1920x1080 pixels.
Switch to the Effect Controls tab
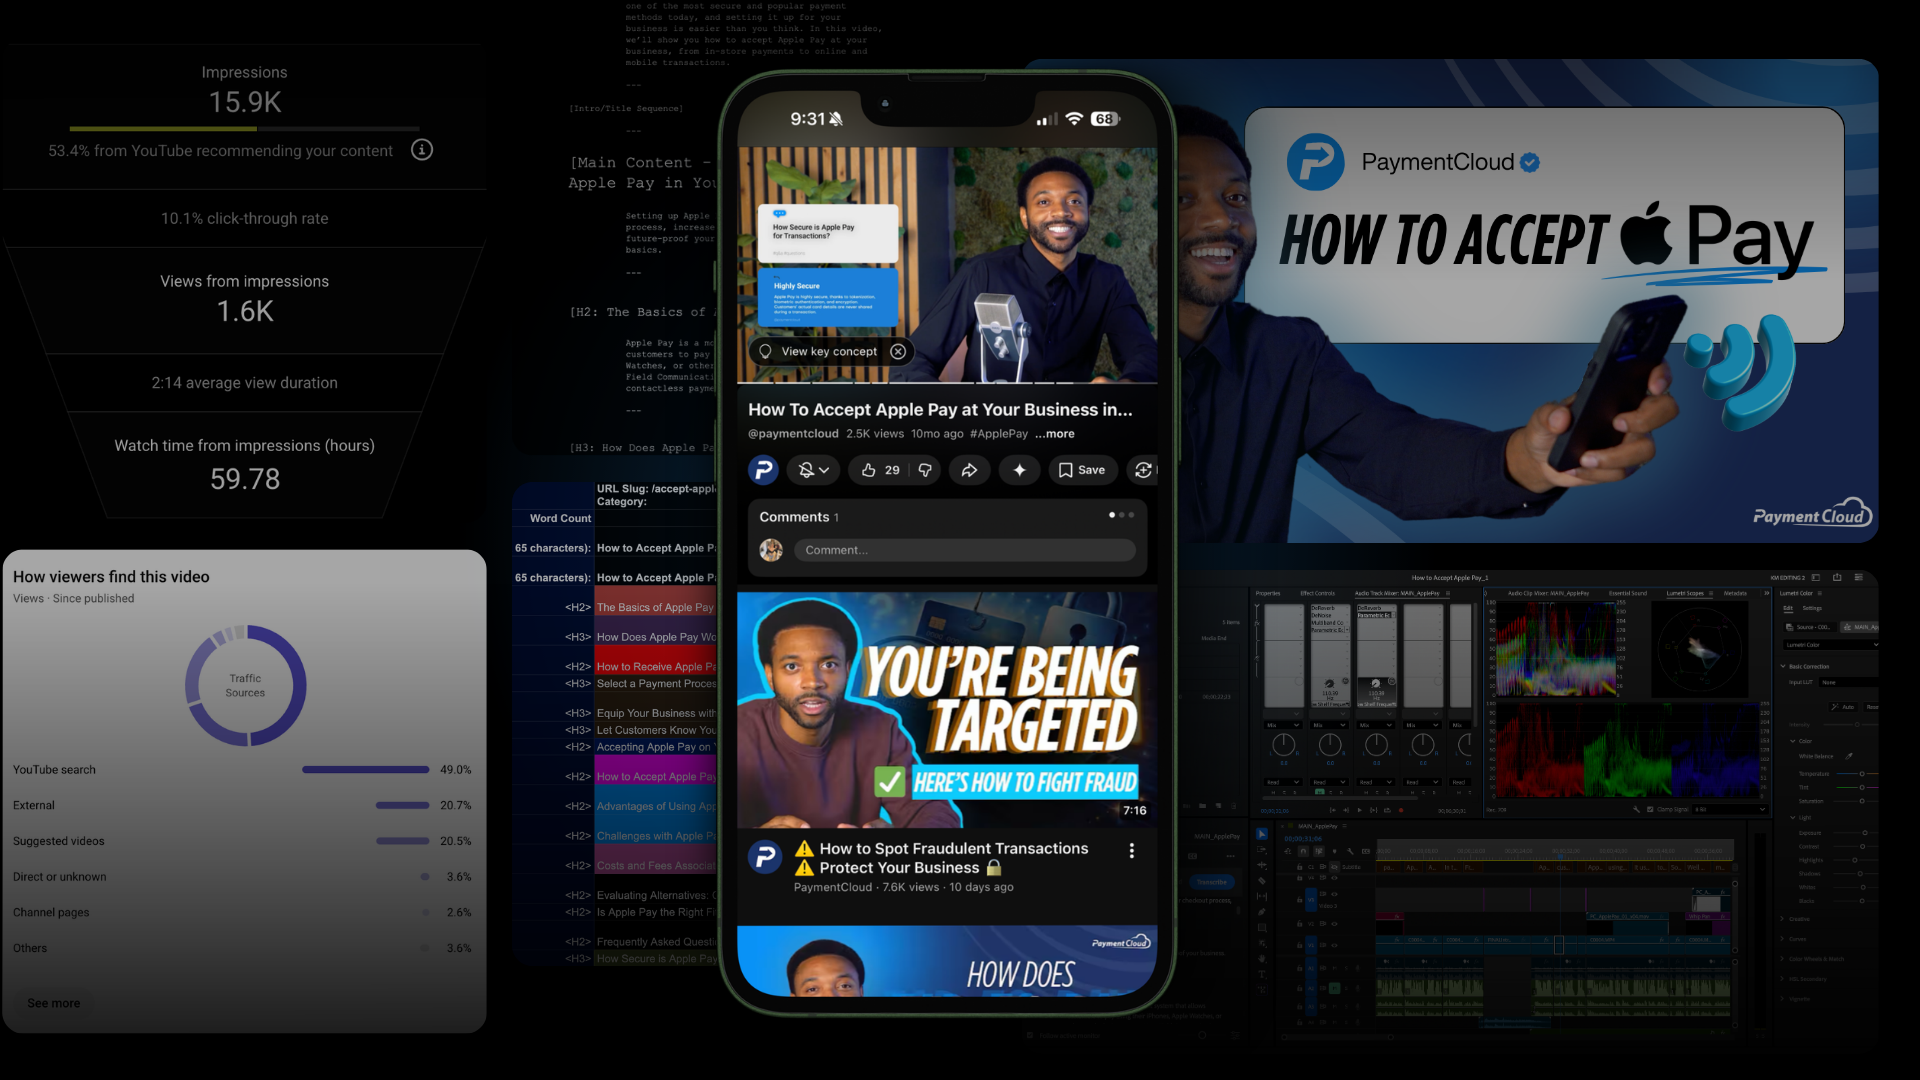(x=1317, y=593)
